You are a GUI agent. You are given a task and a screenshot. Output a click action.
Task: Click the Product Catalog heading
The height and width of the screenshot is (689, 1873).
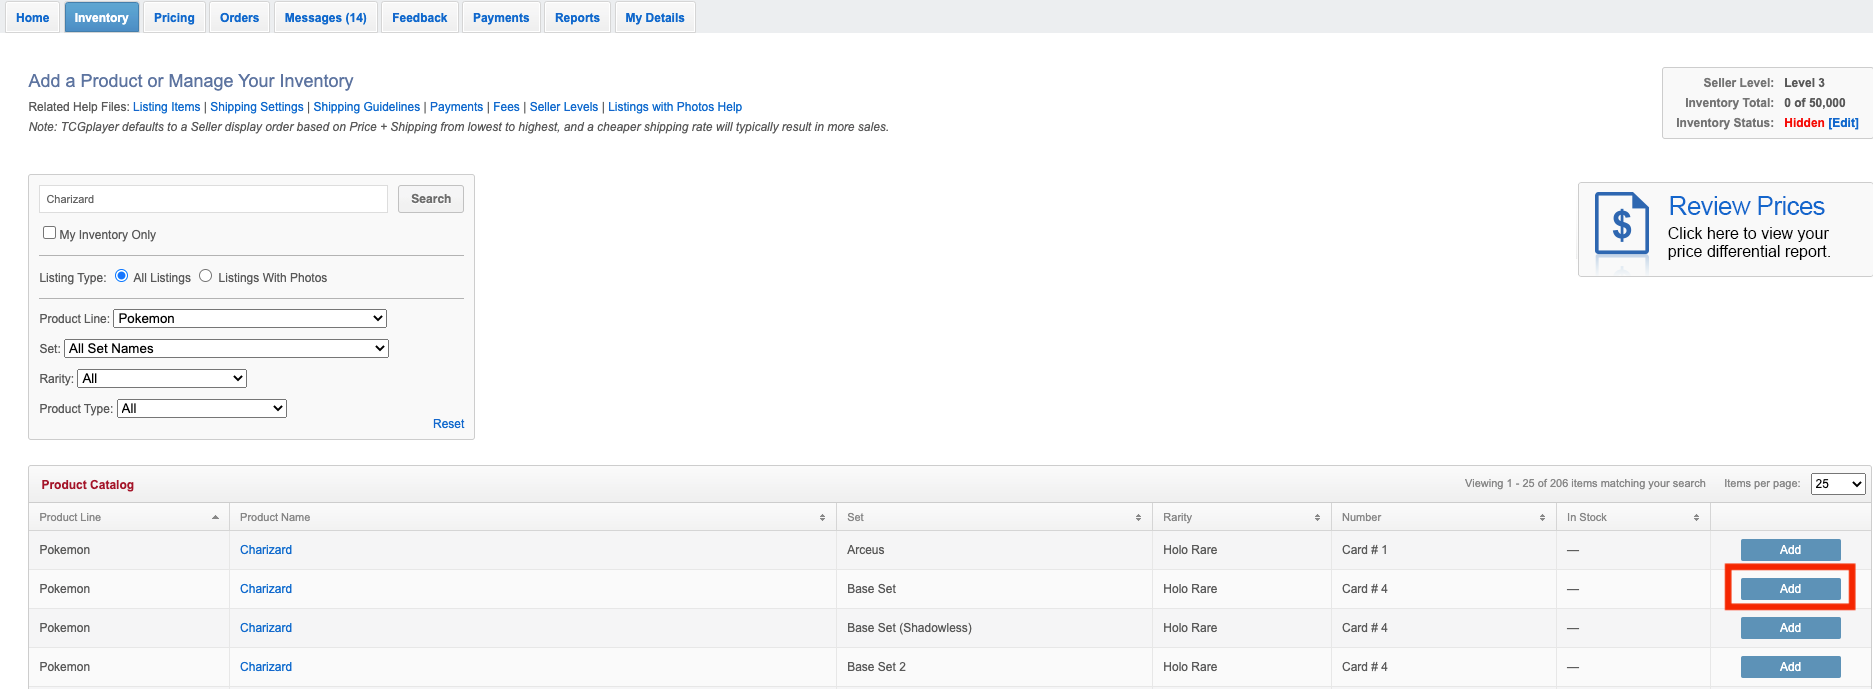(x=87, y=485)
